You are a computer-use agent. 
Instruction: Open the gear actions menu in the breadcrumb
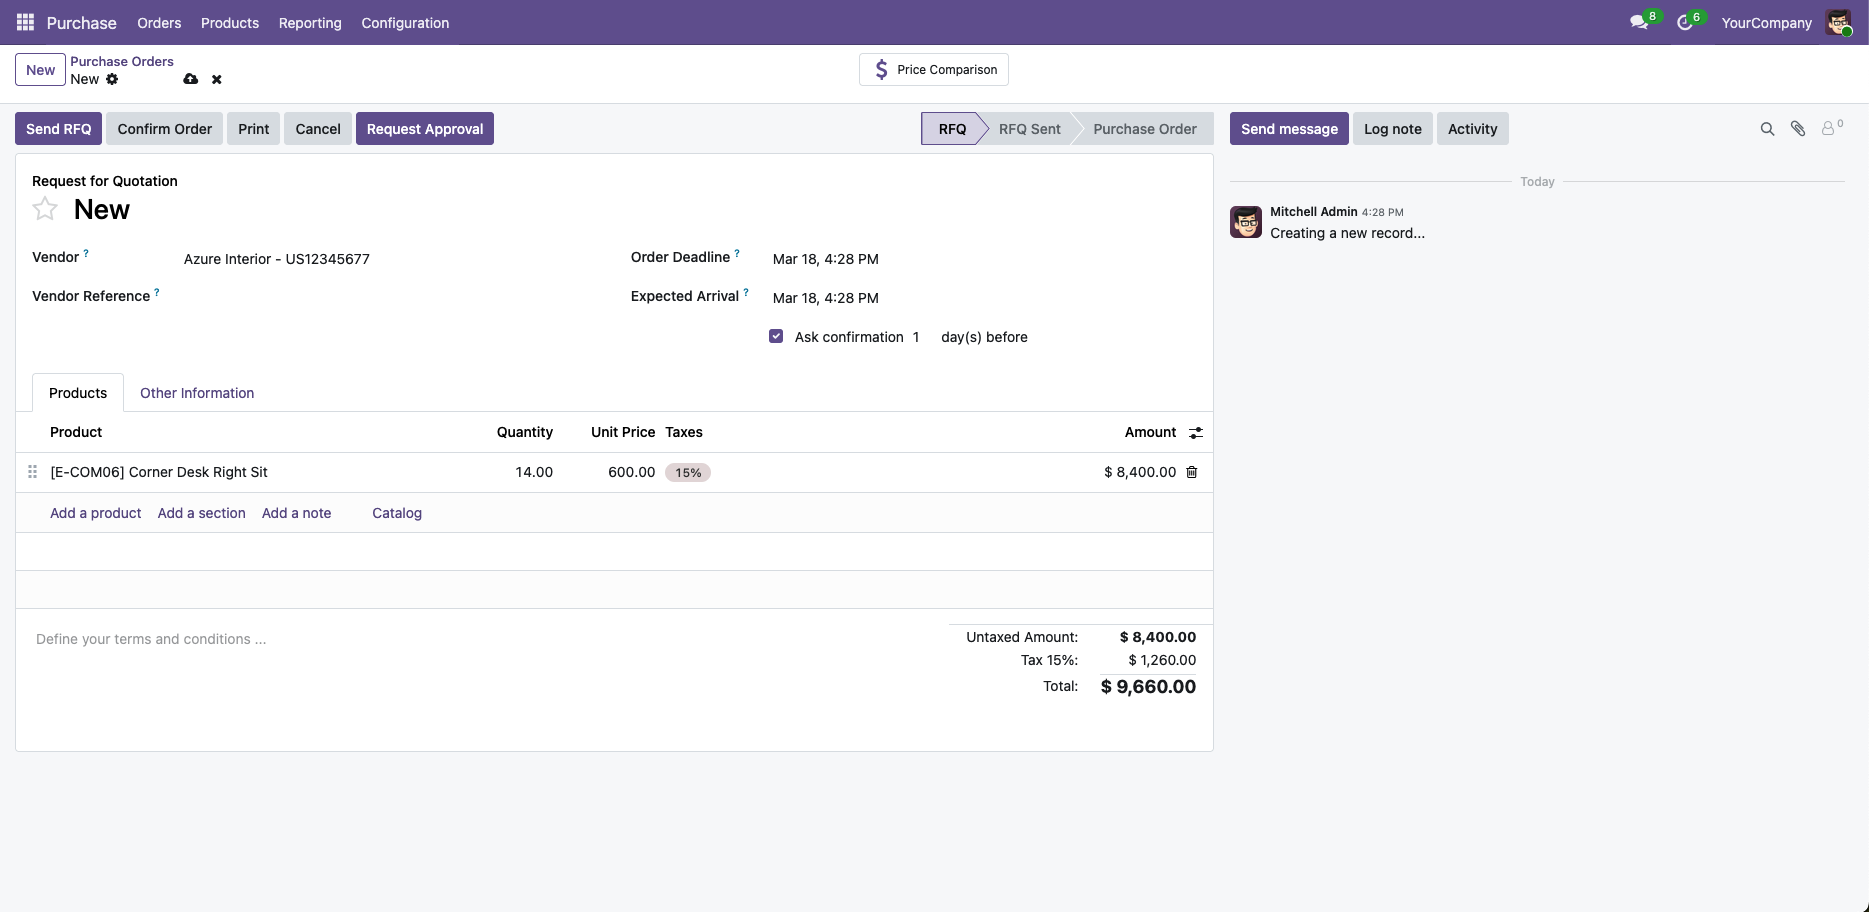point(112,79)
